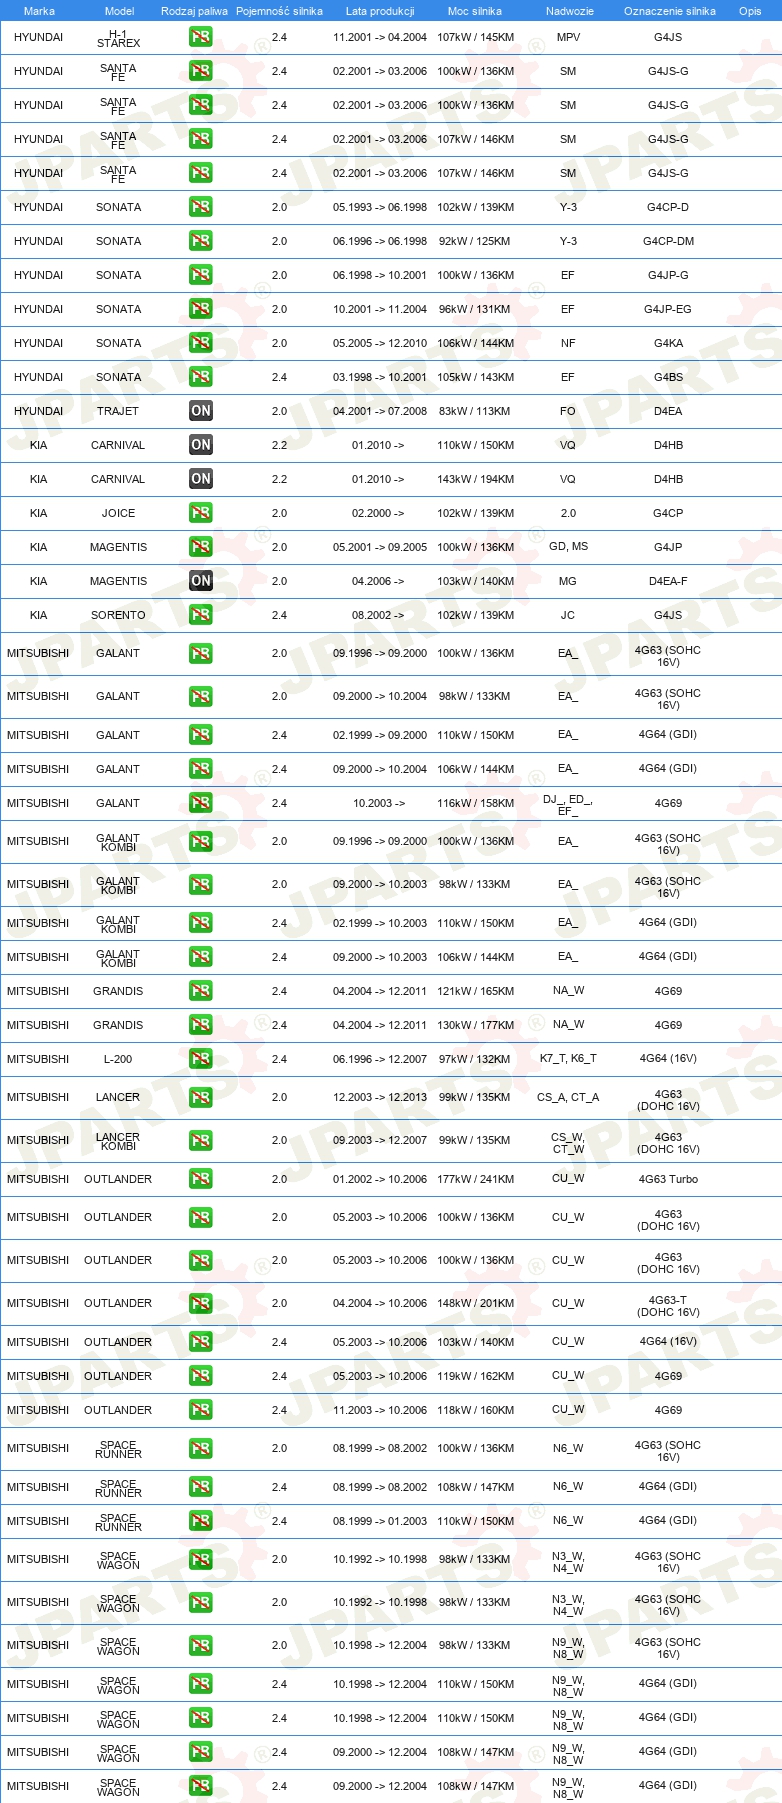Screen dimensions: 782x1803
Task: Select the GD, MS body code cell
Action: [x=568, y=547]
